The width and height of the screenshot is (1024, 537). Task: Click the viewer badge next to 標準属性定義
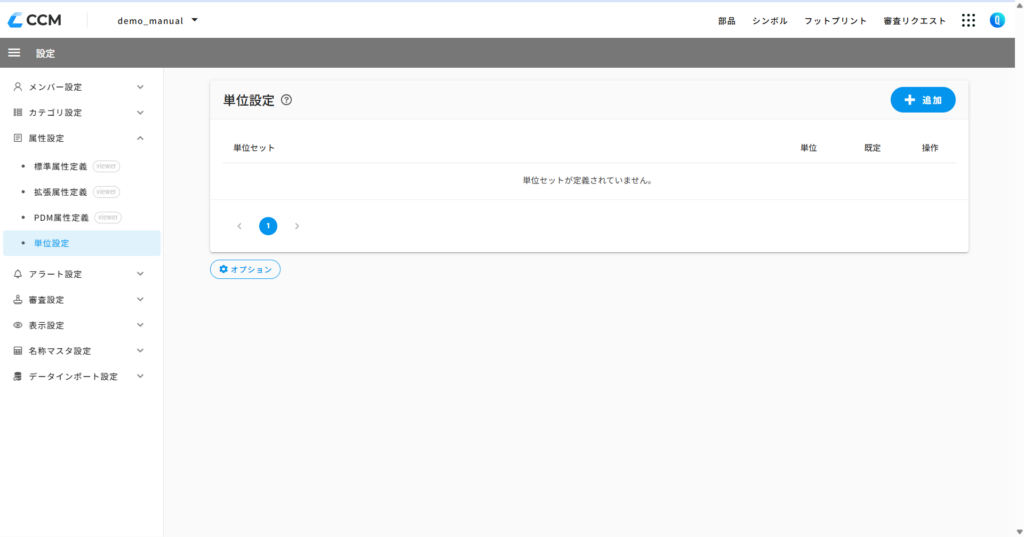pos(106,166)
